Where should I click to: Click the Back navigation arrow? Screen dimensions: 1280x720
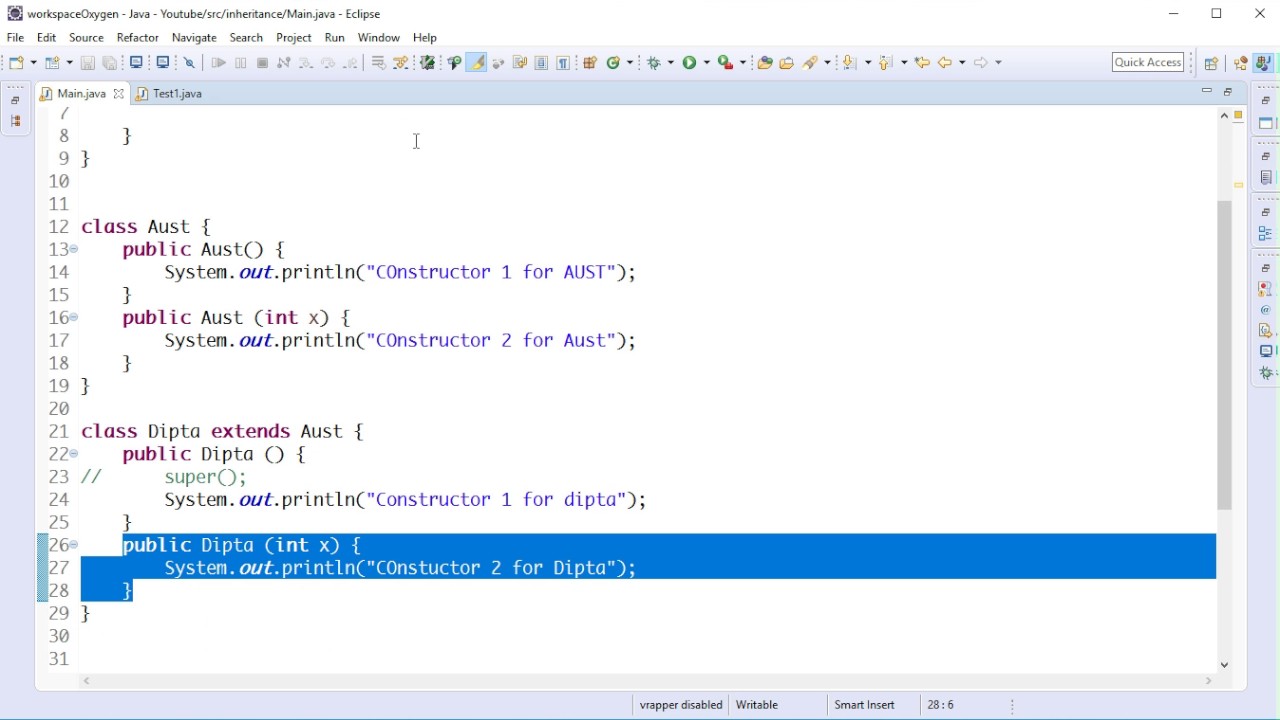coord(945,62)
